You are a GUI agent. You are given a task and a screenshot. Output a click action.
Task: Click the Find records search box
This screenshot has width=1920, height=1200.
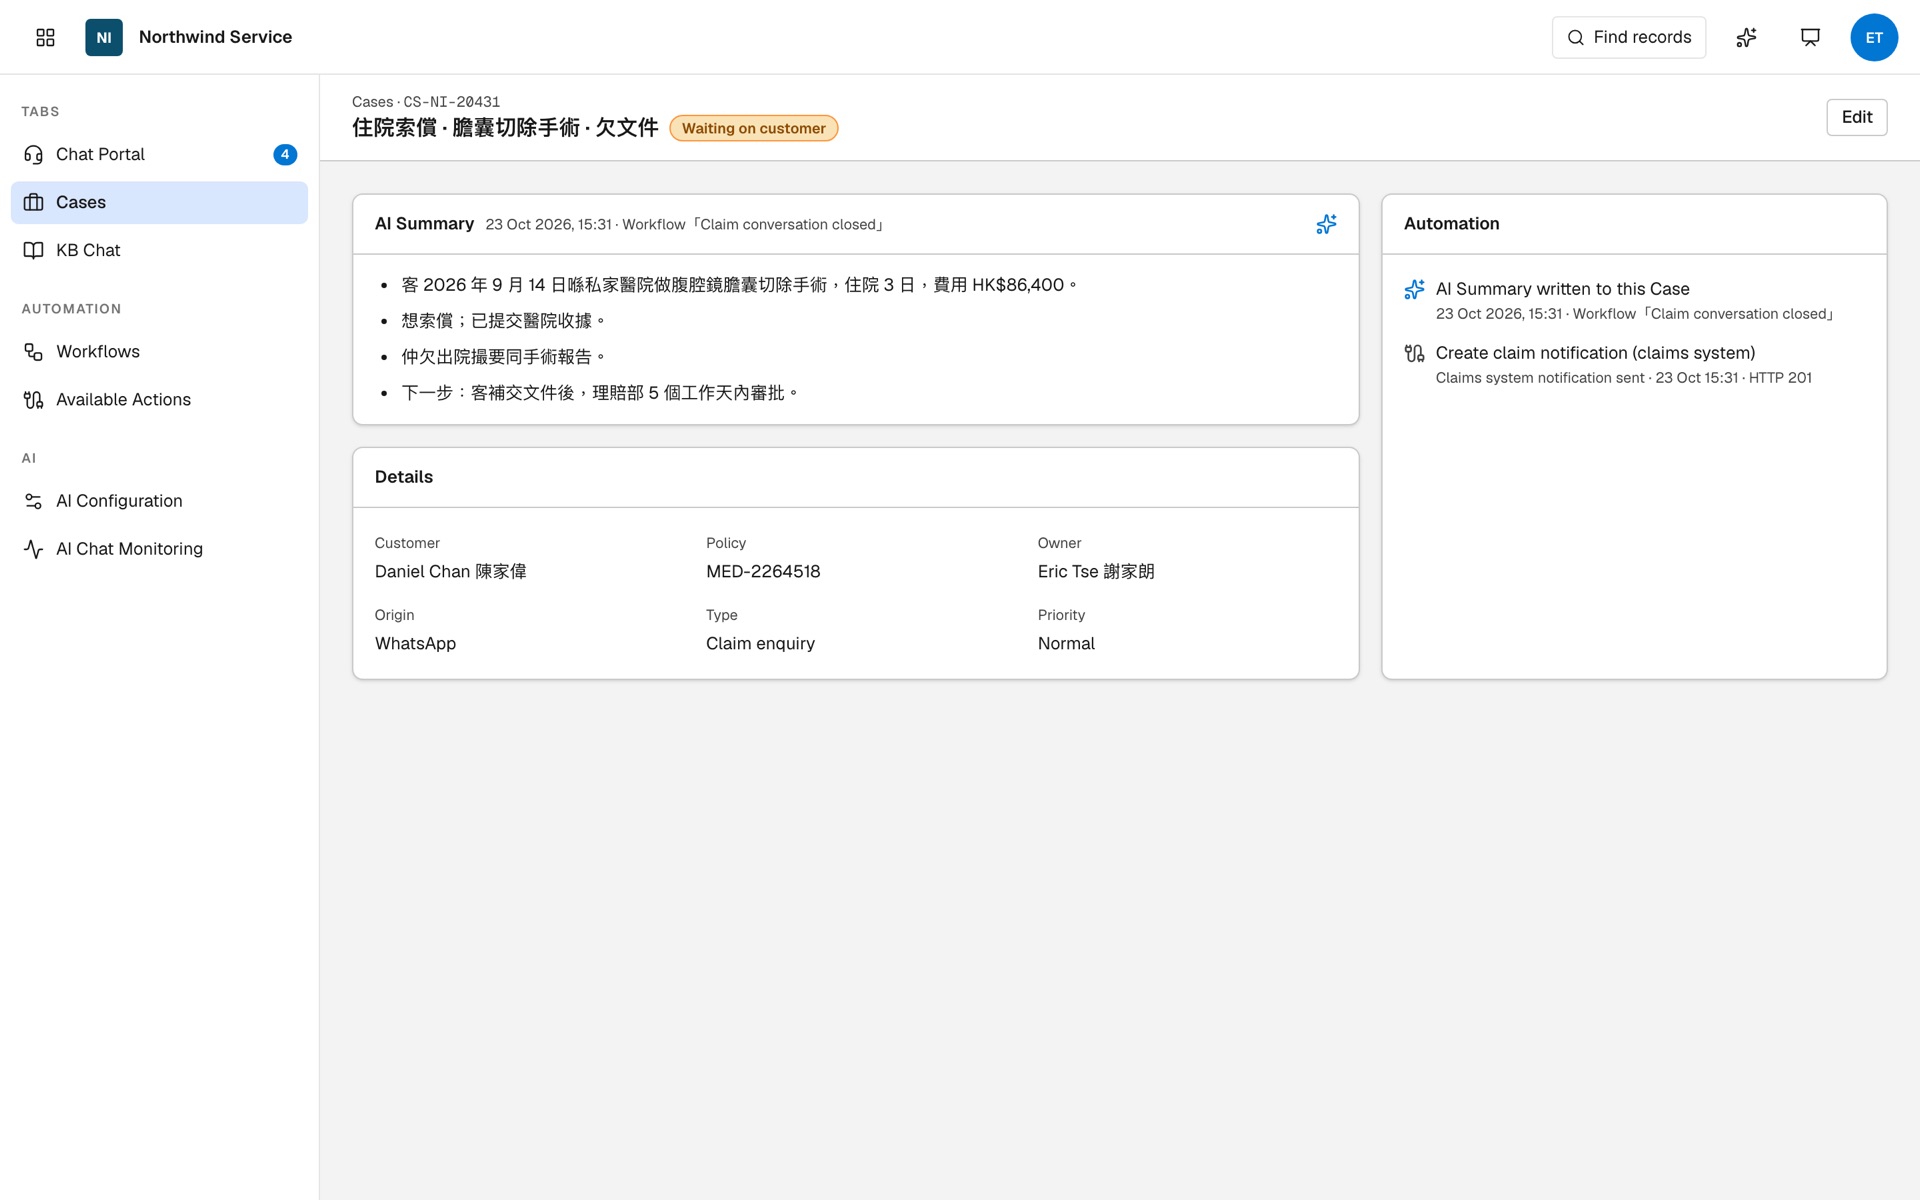tap(1628, 37)
